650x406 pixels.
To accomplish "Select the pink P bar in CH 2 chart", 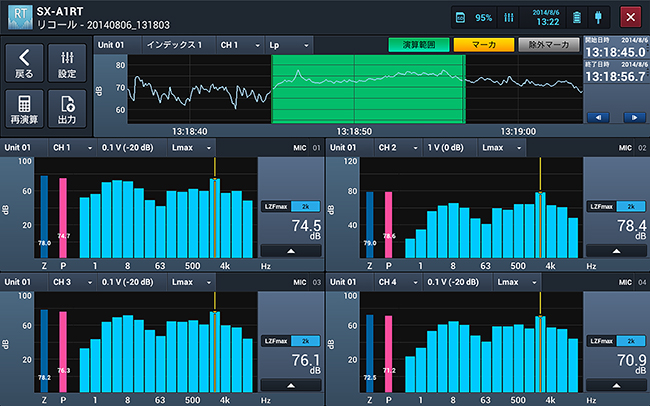I will point(388,224).
